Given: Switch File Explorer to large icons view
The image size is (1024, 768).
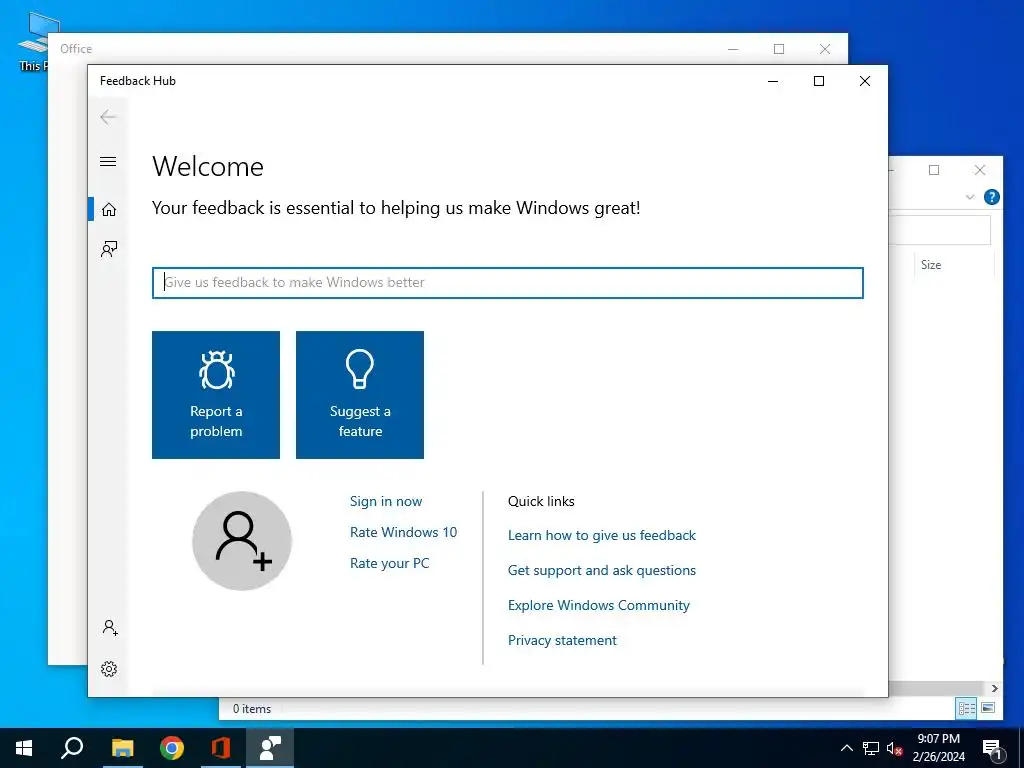Looking at the screenshot, I should pos(988,708).
